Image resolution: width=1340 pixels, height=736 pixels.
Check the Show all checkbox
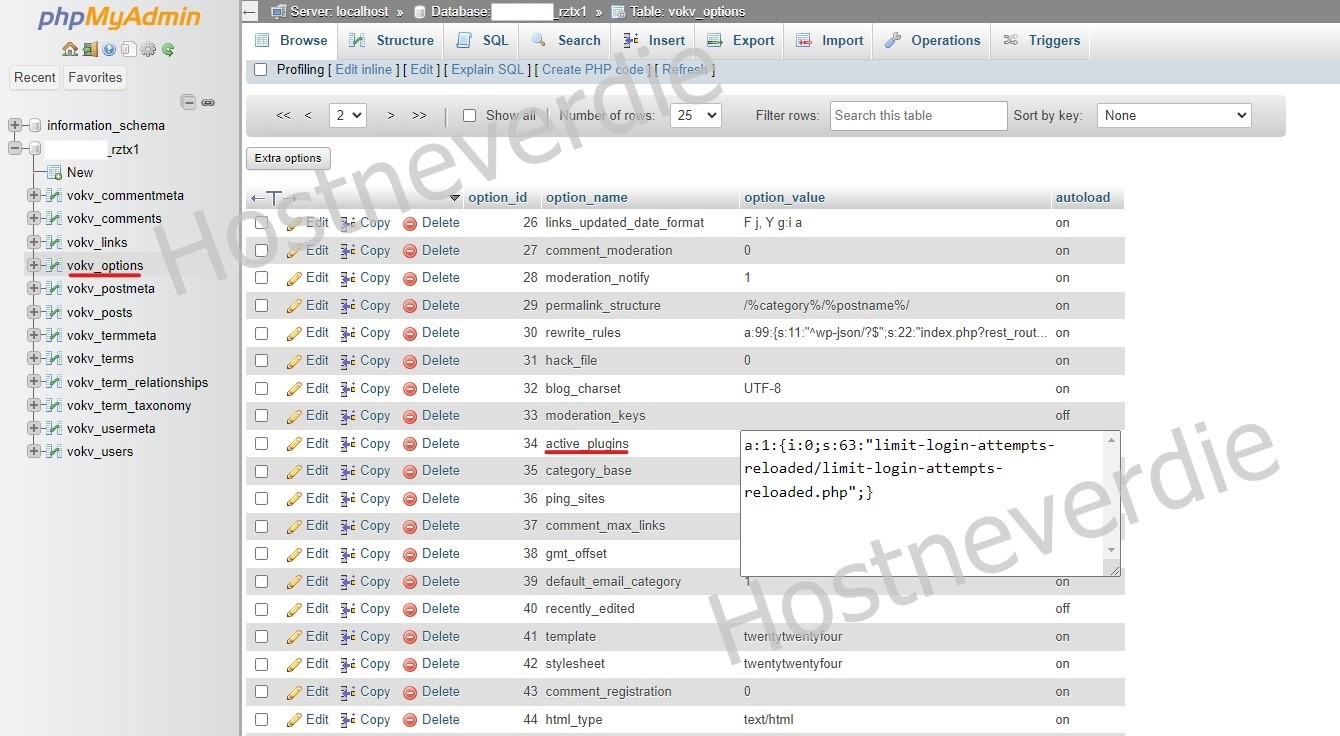coord(469,116)
